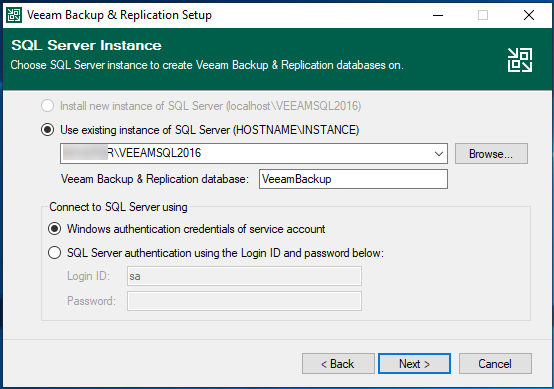Click the VeeamBackup database name field

click(x=353, y=179)
